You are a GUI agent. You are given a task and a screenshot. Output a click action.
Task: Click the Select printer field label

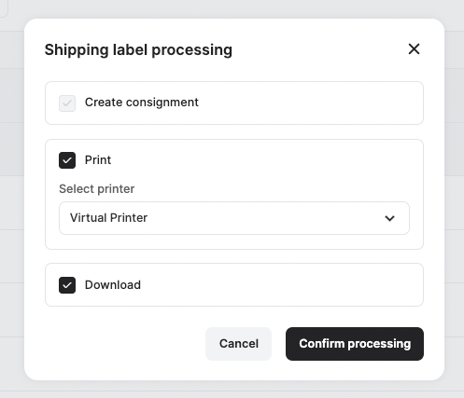(97, 189)
